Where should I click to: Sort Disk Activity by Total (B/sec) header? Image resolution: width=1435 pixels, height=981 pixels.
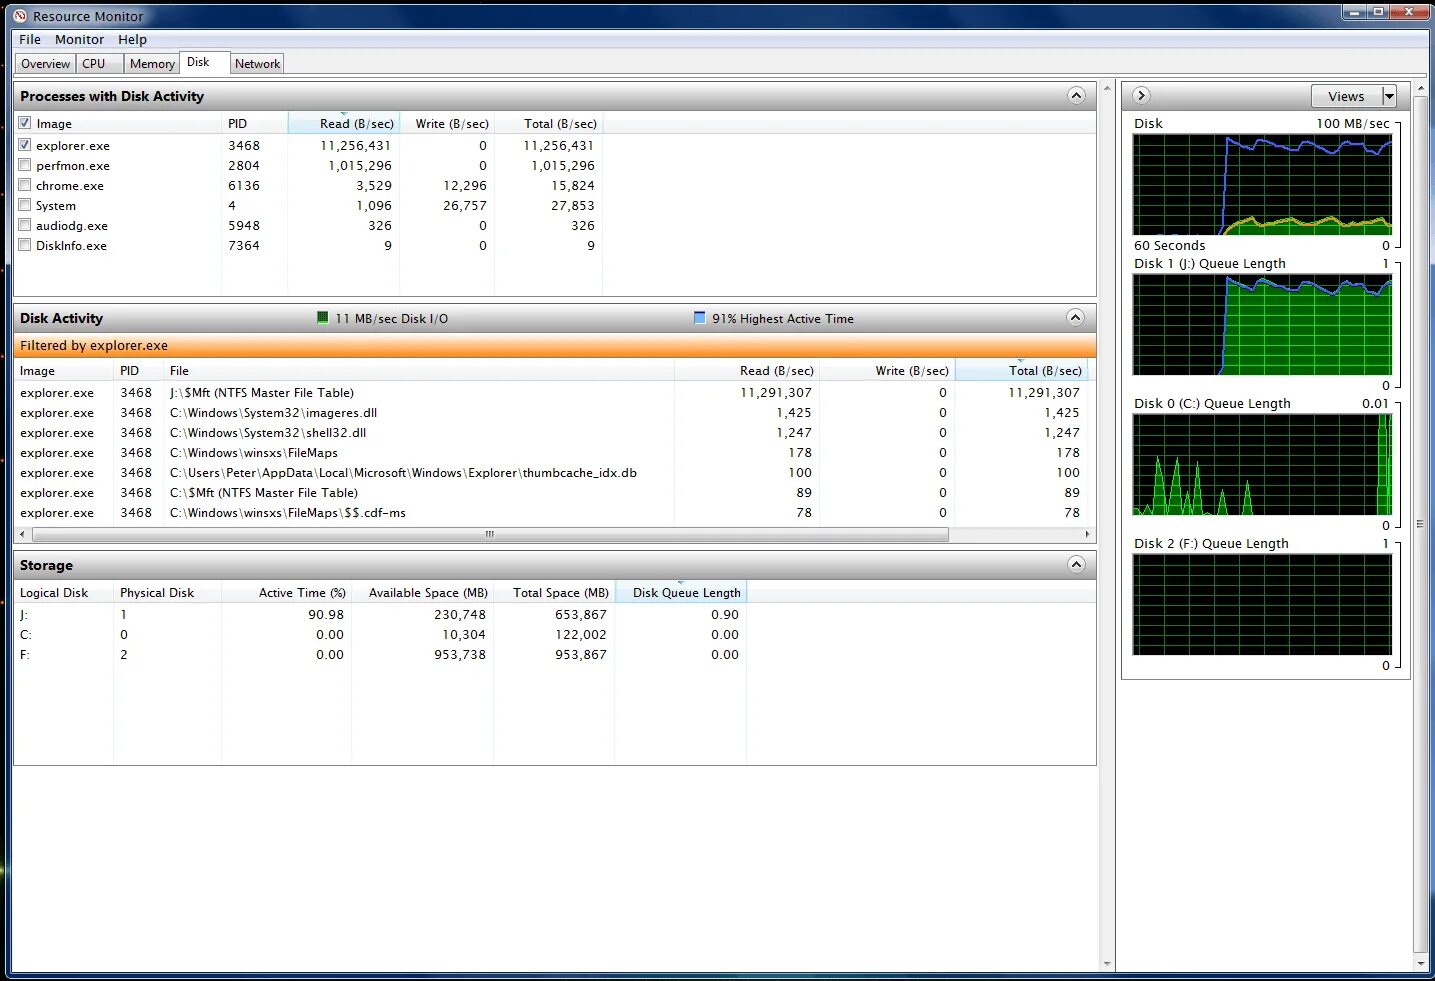click(x=1021, y=370)
